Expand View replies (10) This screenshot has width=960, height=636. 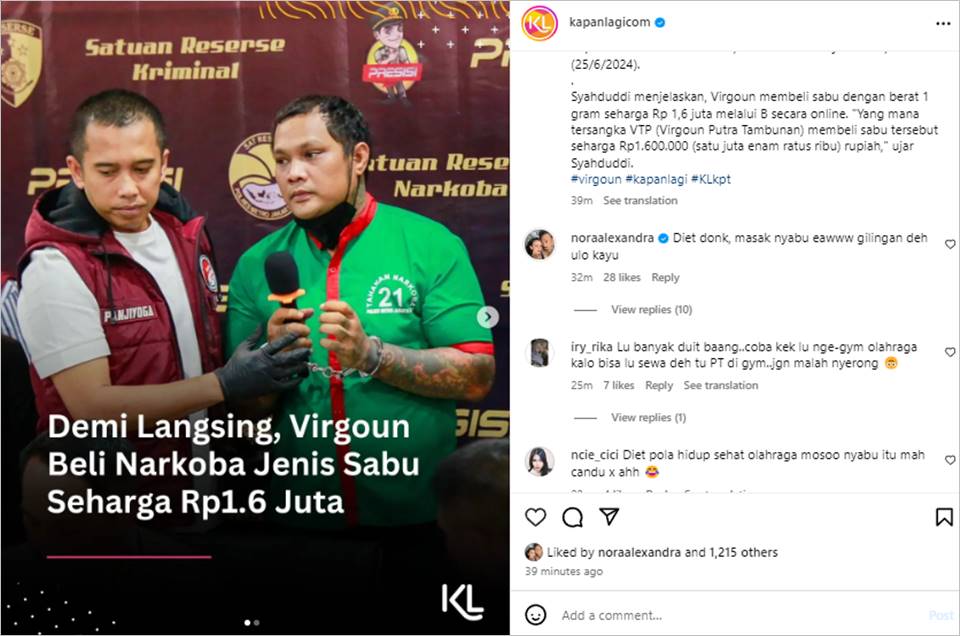click(x=651, y=310)
